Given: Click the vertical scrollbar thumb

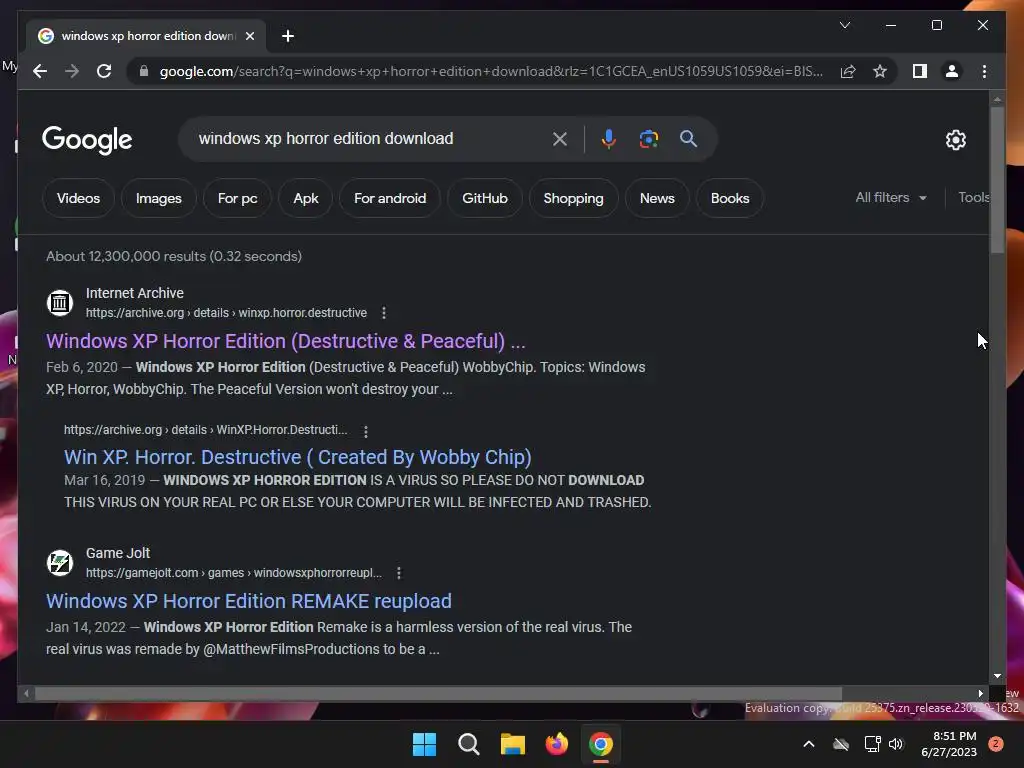Looking at the screenshot, I should (x=997, y=180).
